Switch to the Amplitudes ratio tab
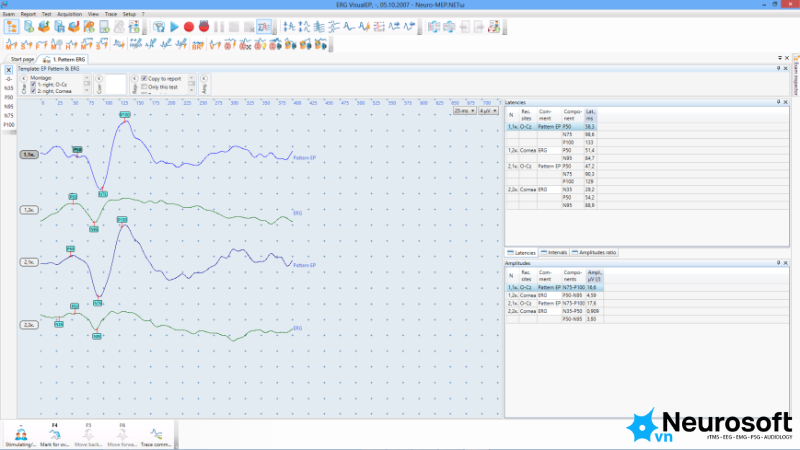Viewport: 800px width, 450px height. pyautogui.click(x=594, y=253)
